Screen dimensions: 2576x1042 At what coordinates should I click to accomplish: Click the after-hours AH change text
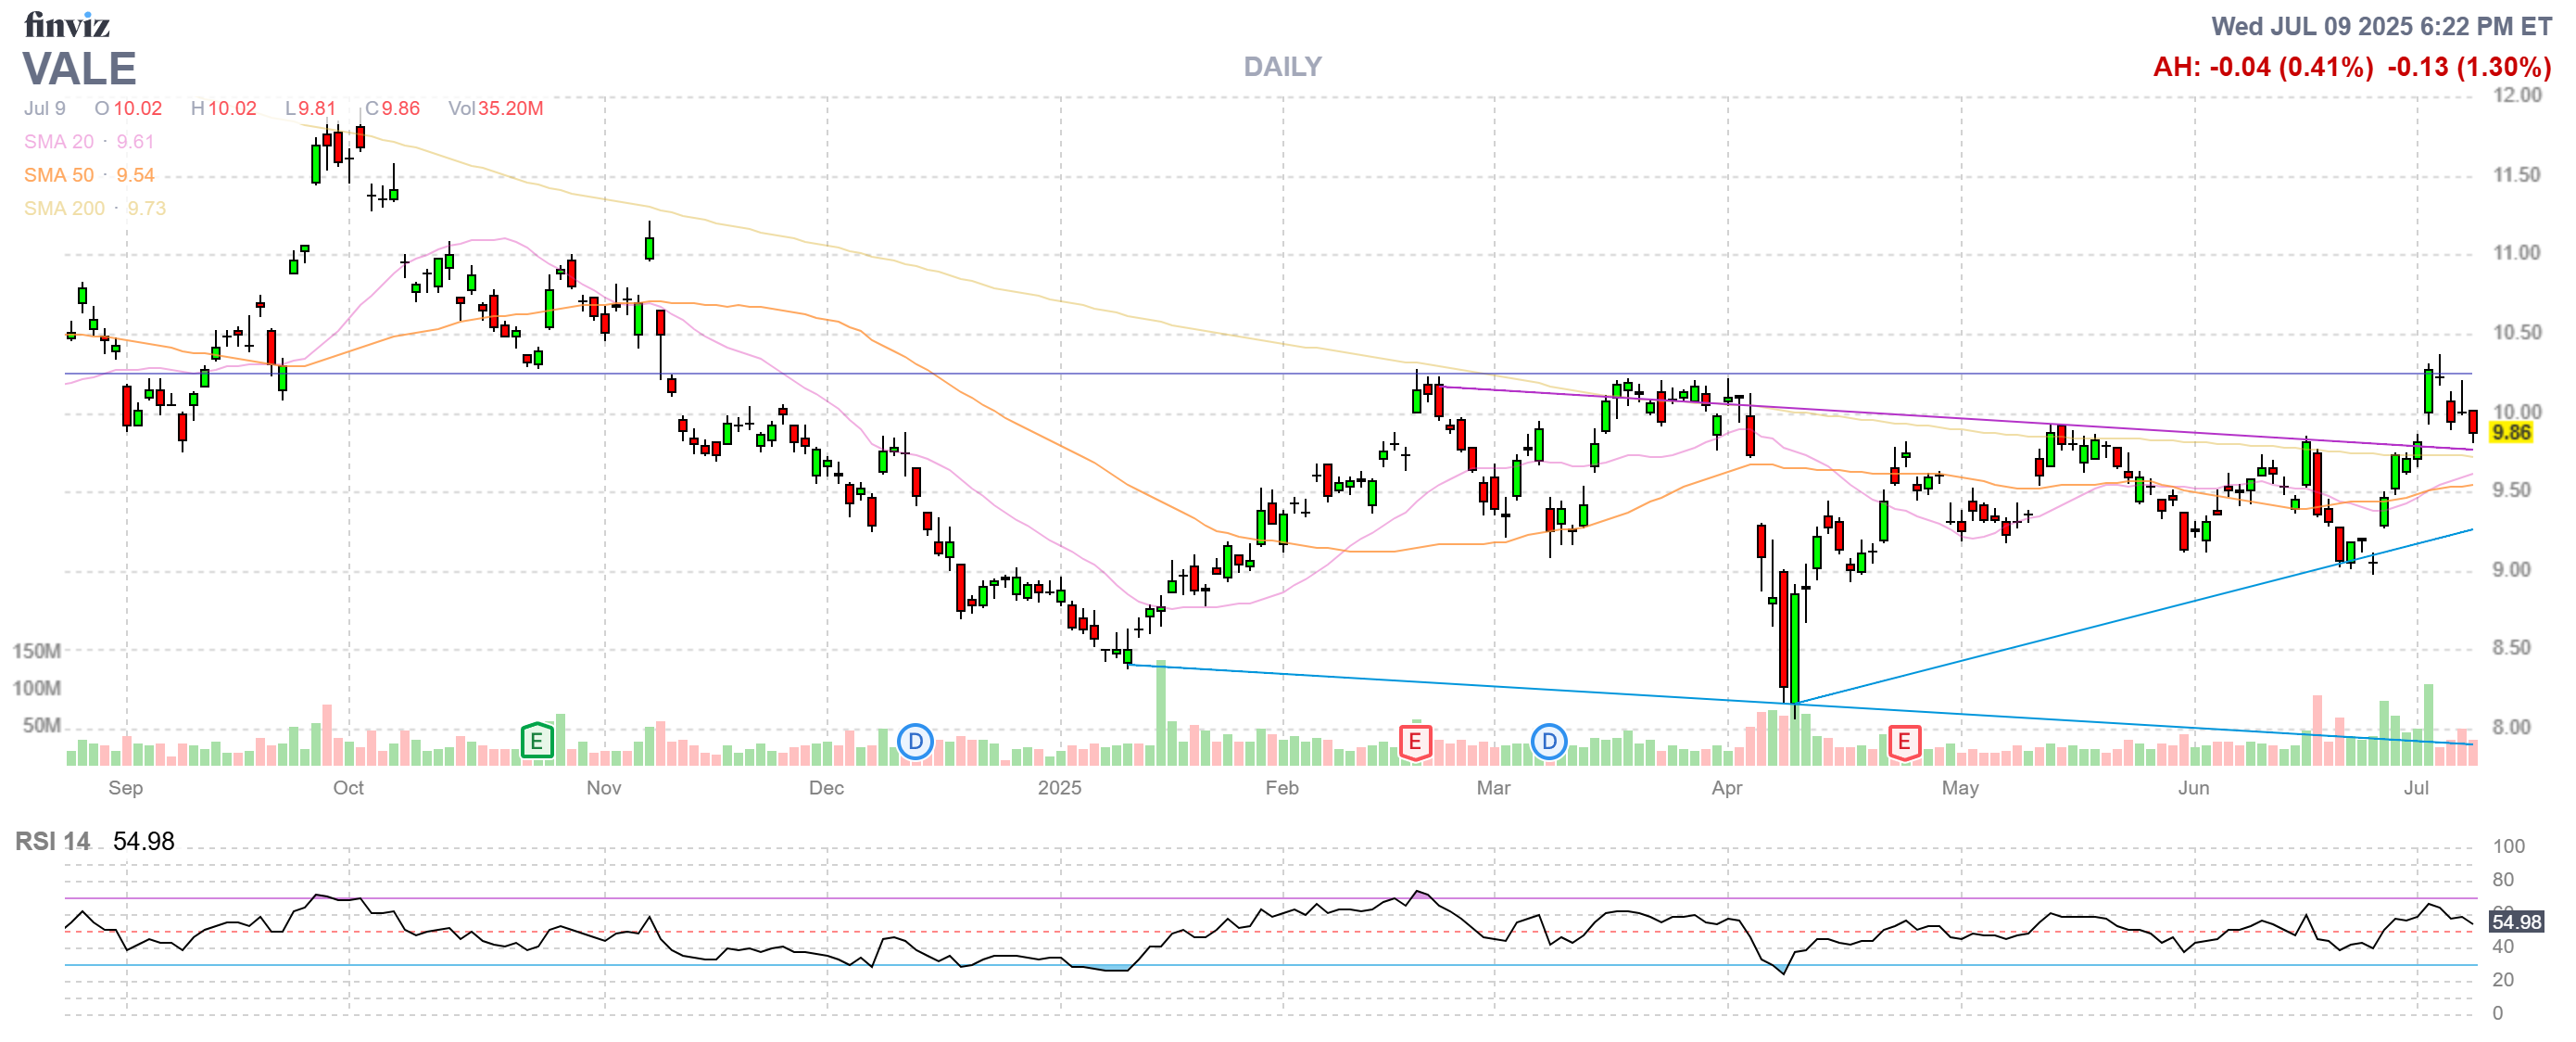point(2262,67)
